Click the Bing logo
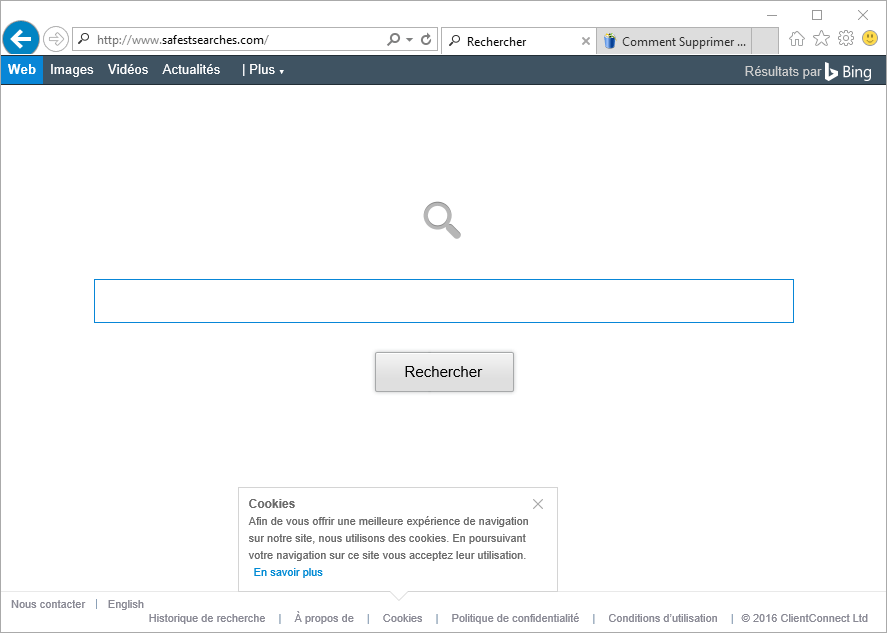 pyautogui.click(x=848, y=72)
